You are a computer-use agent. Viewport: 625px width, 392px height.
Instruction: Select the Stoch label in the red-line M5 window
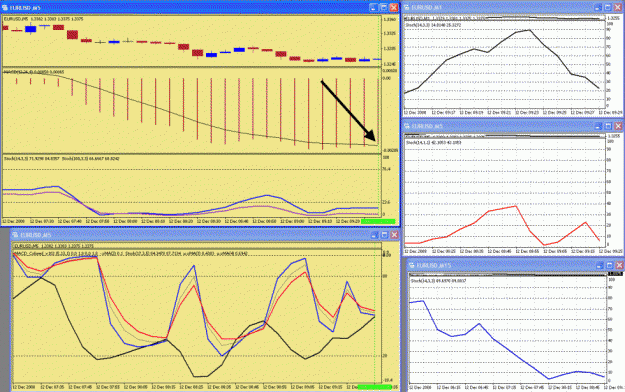(x=433, y=142)
